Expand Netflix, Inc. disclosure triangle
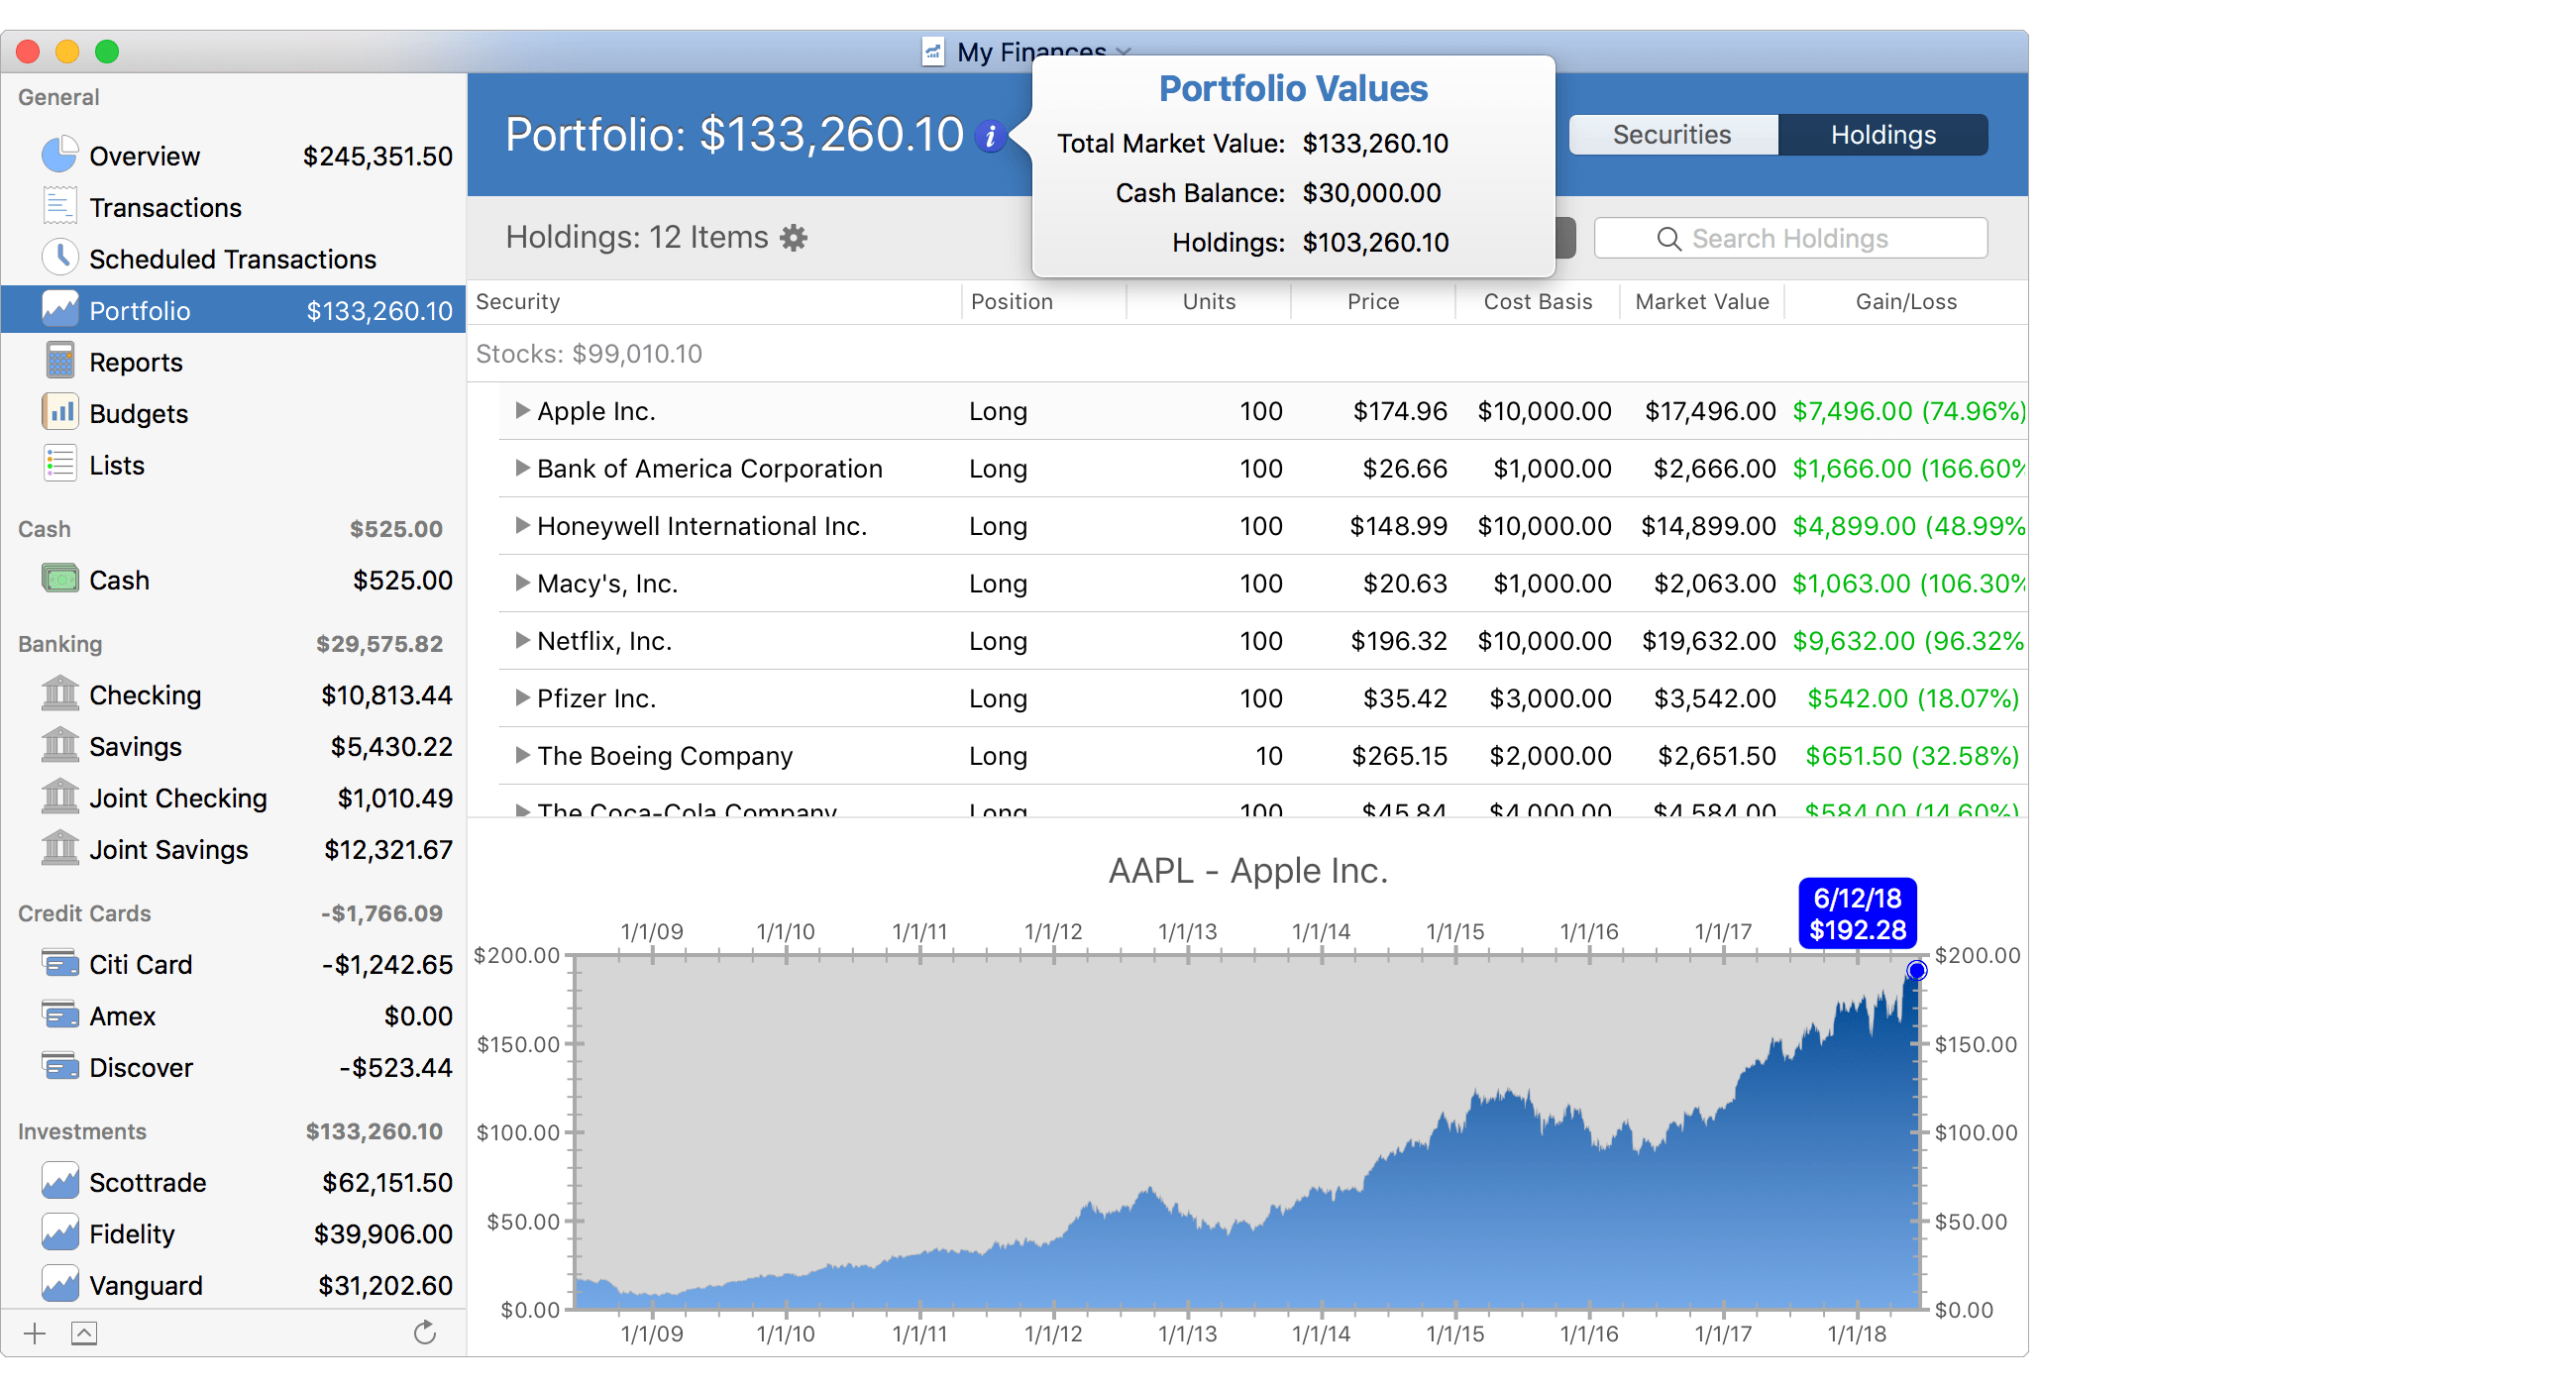Screen dimensions: 2576x1387 click(522, 640)
